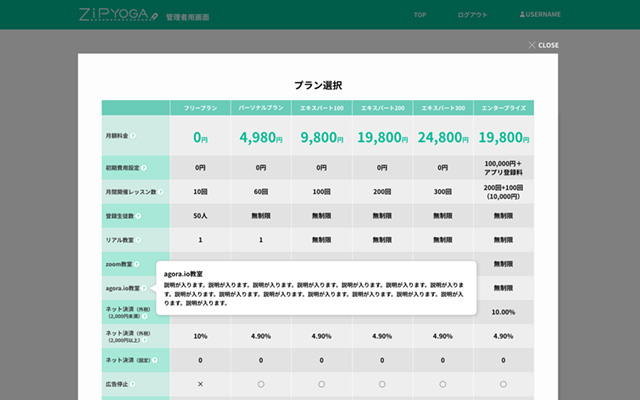Screen dimensions: 640x400
Task: Click the help icon beside 初期費用設定
Action: (144, 168)
